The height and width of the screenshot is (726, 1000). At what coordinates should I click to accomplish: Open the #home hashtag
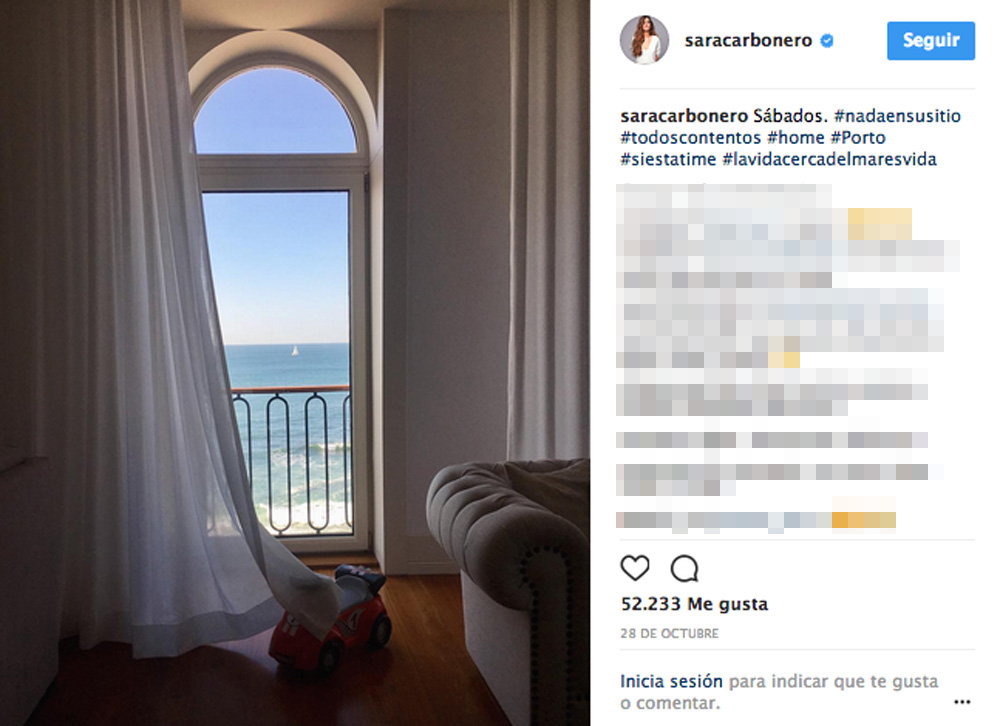click(796, 138)
